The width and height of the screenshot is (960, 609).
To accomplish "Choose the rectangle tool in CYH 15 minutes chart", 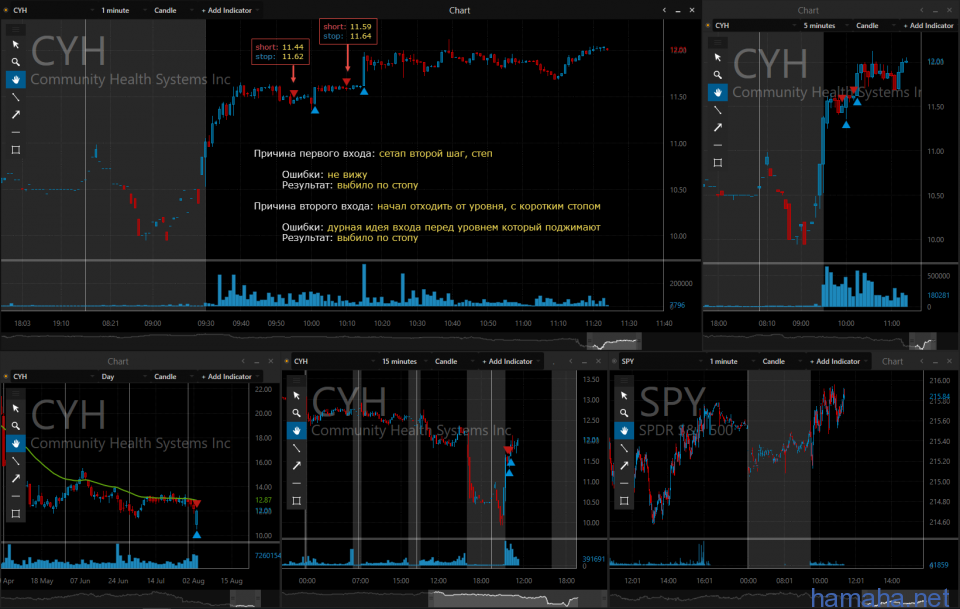I will click(296, 501).
